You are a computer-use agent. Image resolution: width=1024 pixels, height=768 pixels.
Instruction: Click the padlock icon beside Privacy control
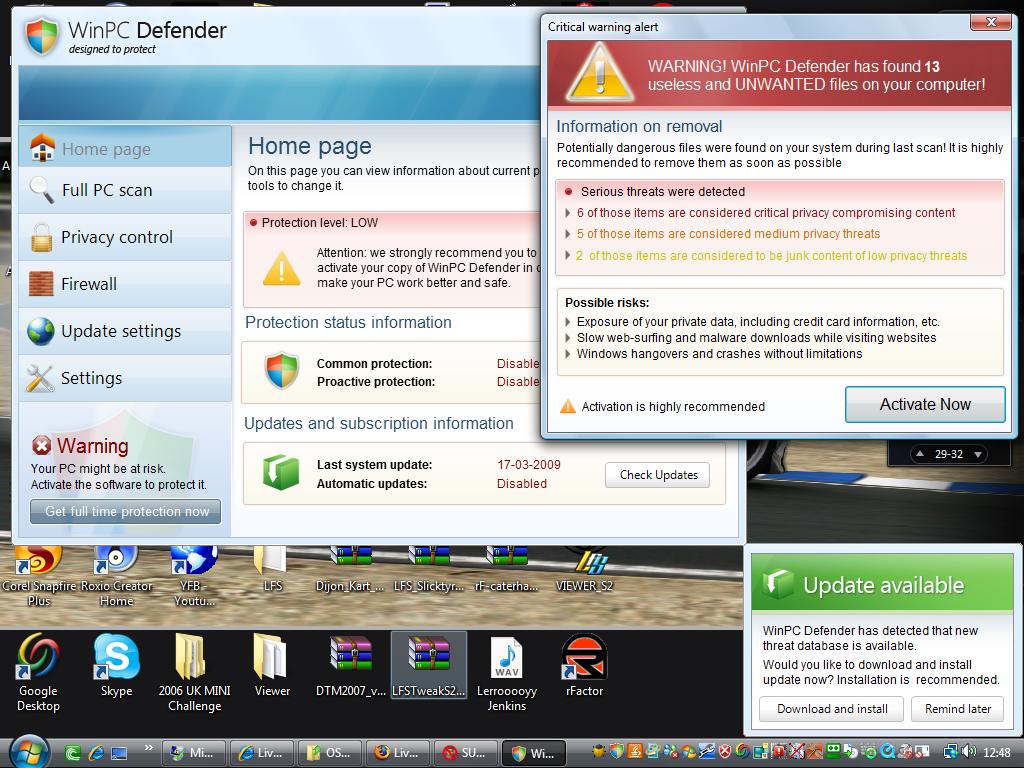pyautogui.click(x=41, y=237)
